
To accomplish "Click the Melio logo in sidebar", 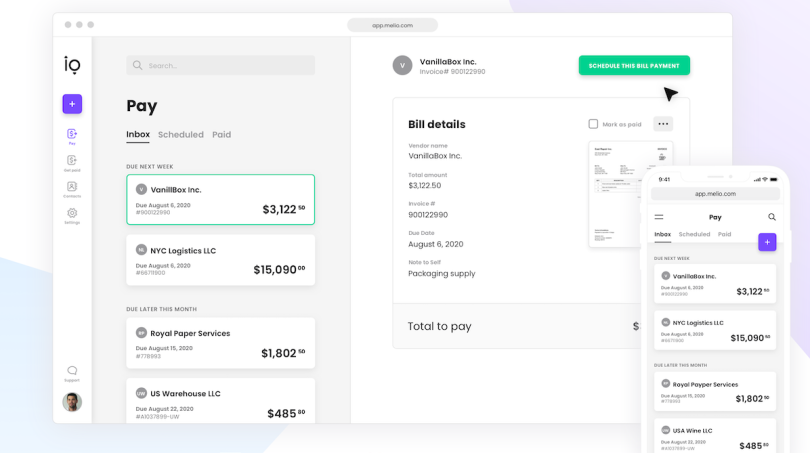I will pos(72,65).
